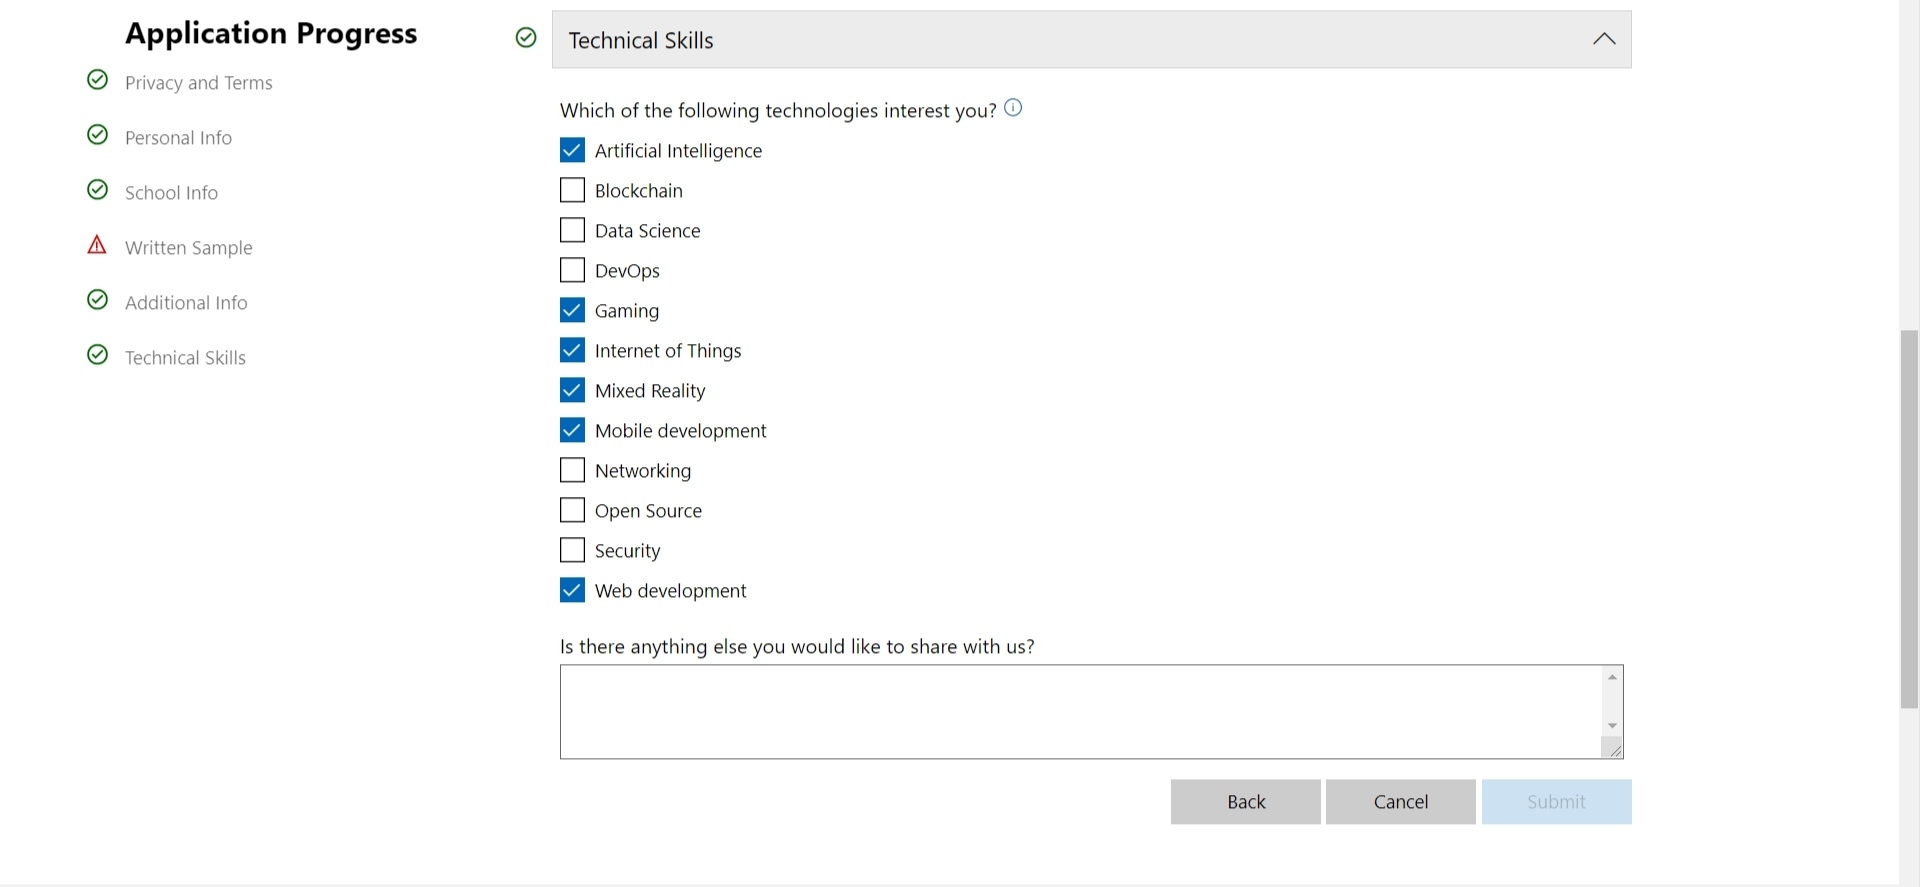
Task: Click the page vertical scrollbar thumb
Action: pyautogui.click(x=1909, y=518)
